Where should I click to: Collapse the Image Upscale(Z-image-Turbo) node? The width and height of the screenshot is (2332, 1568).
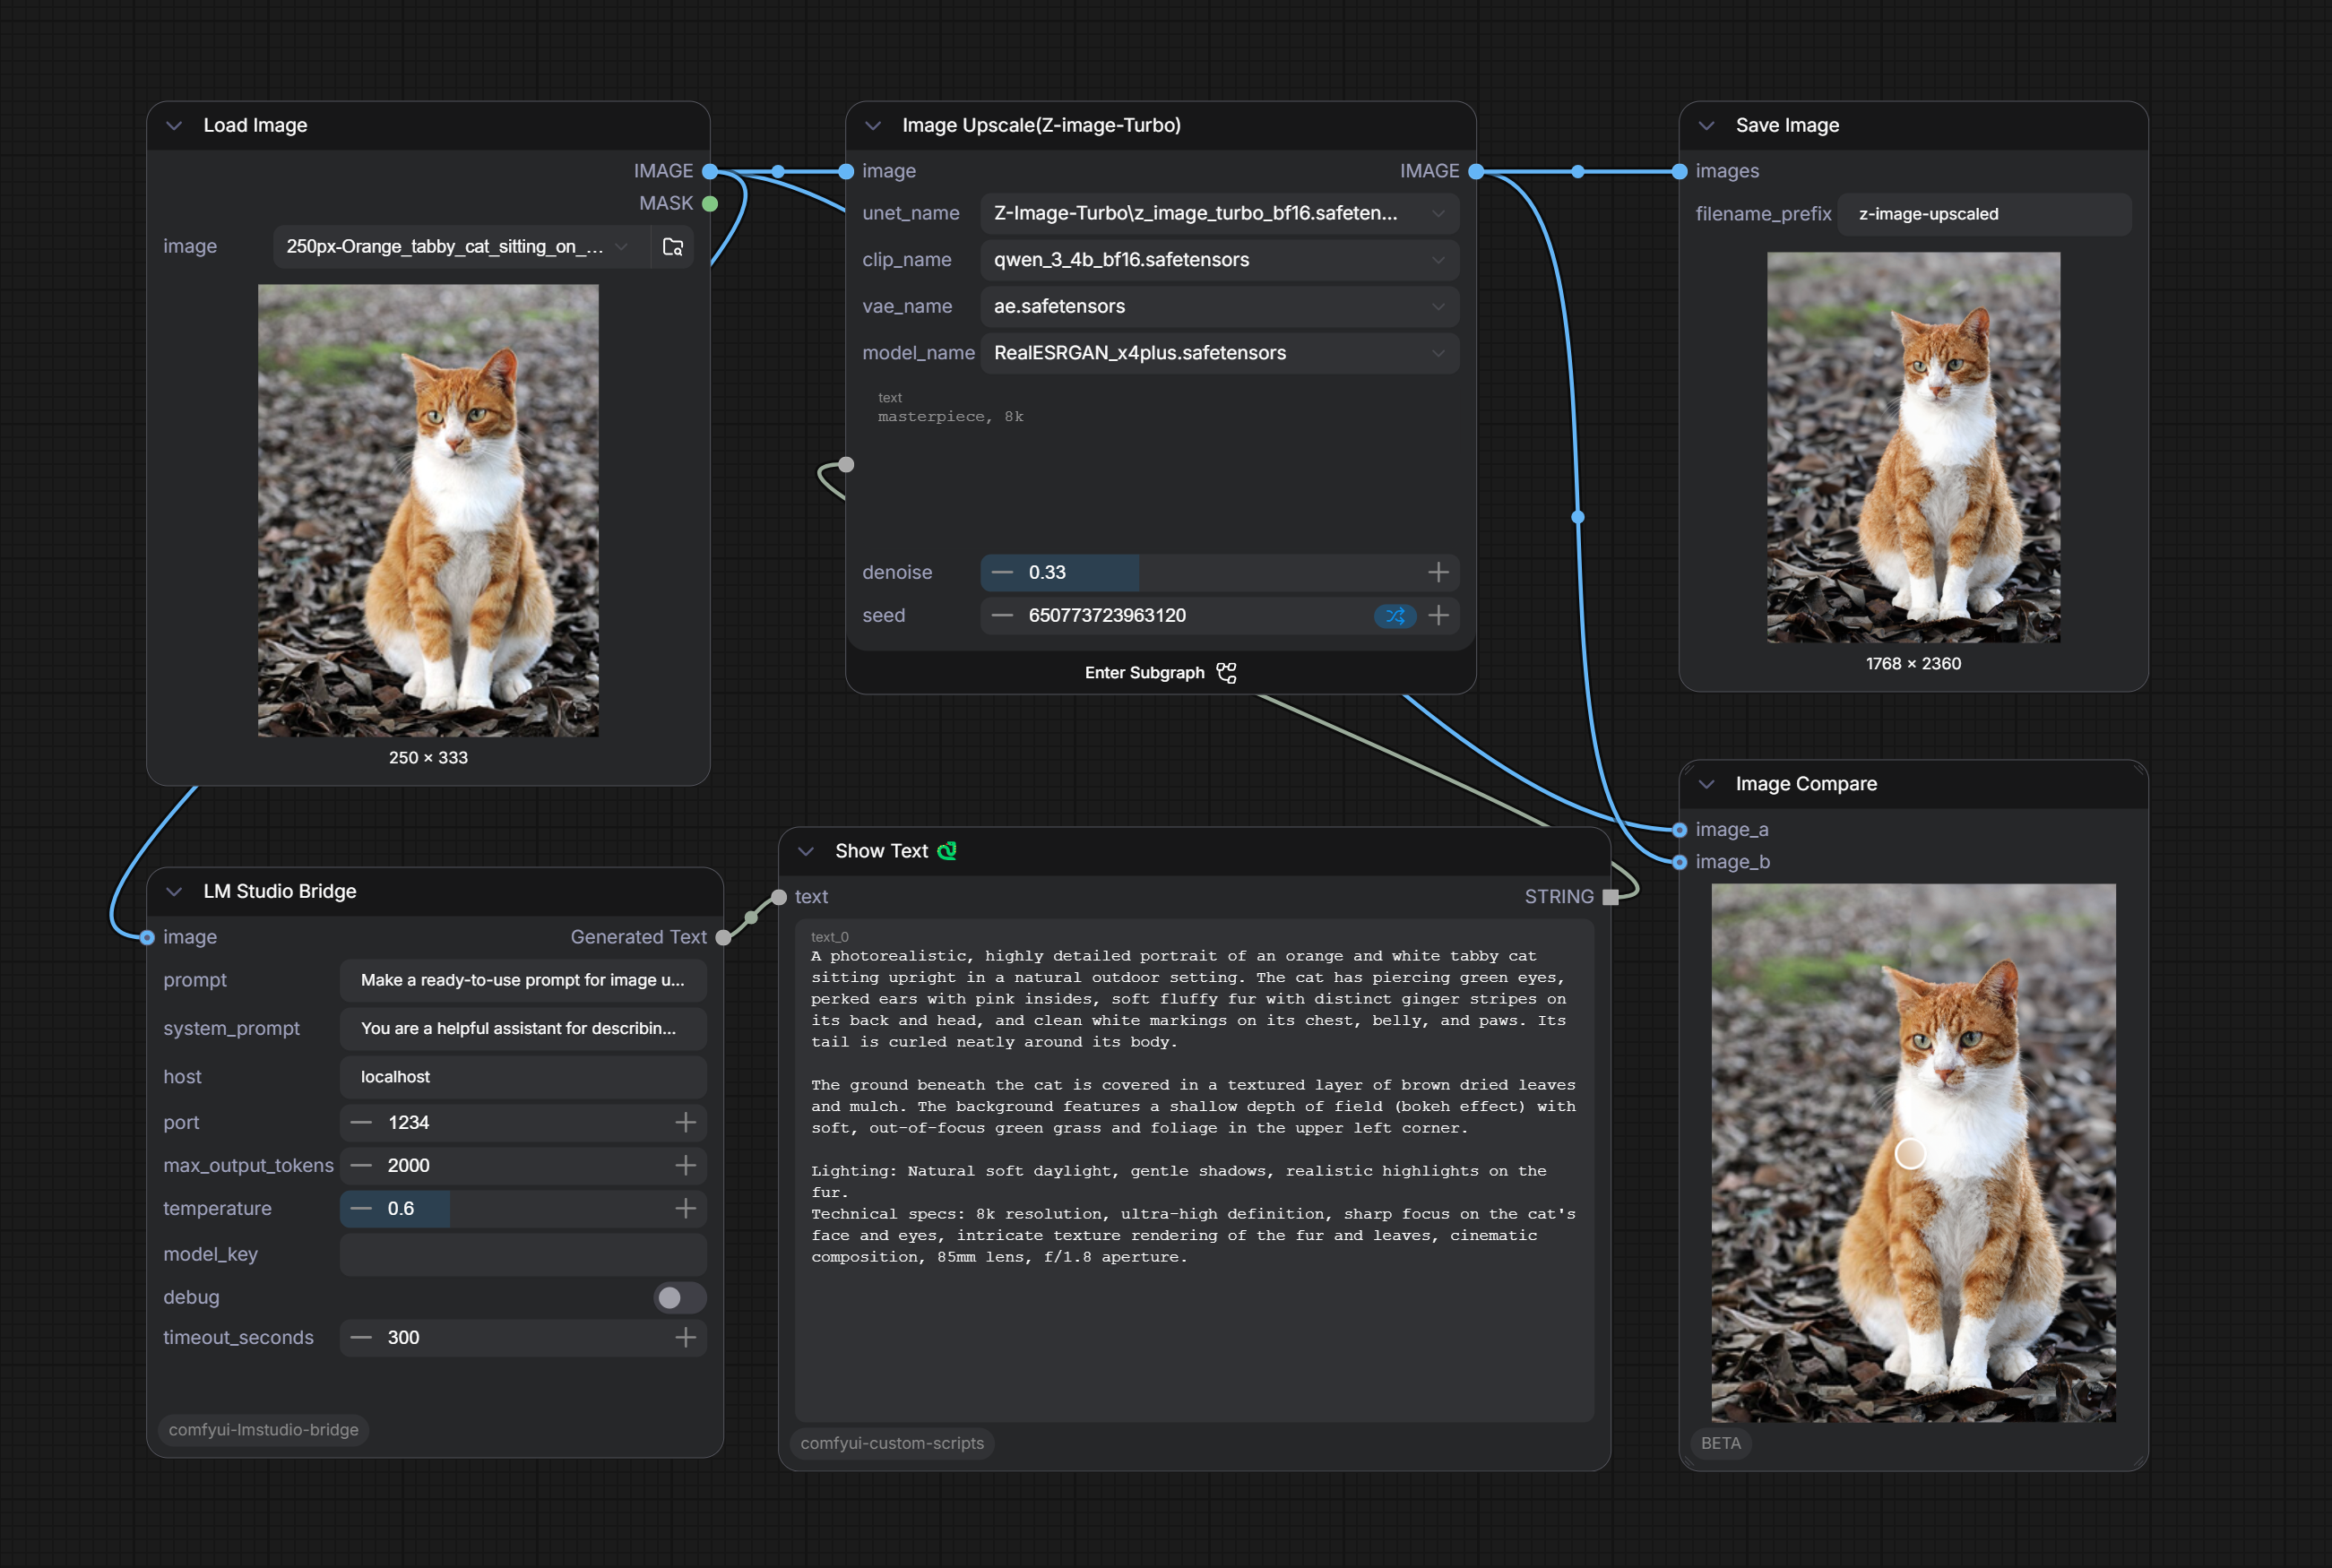[873, 126]
